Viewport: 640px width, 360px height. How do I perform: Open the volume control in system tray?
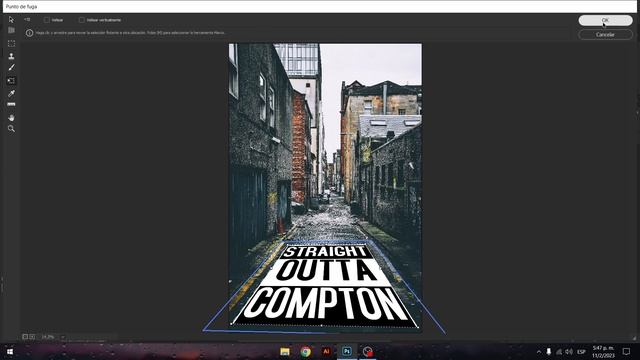click(569, 352)
